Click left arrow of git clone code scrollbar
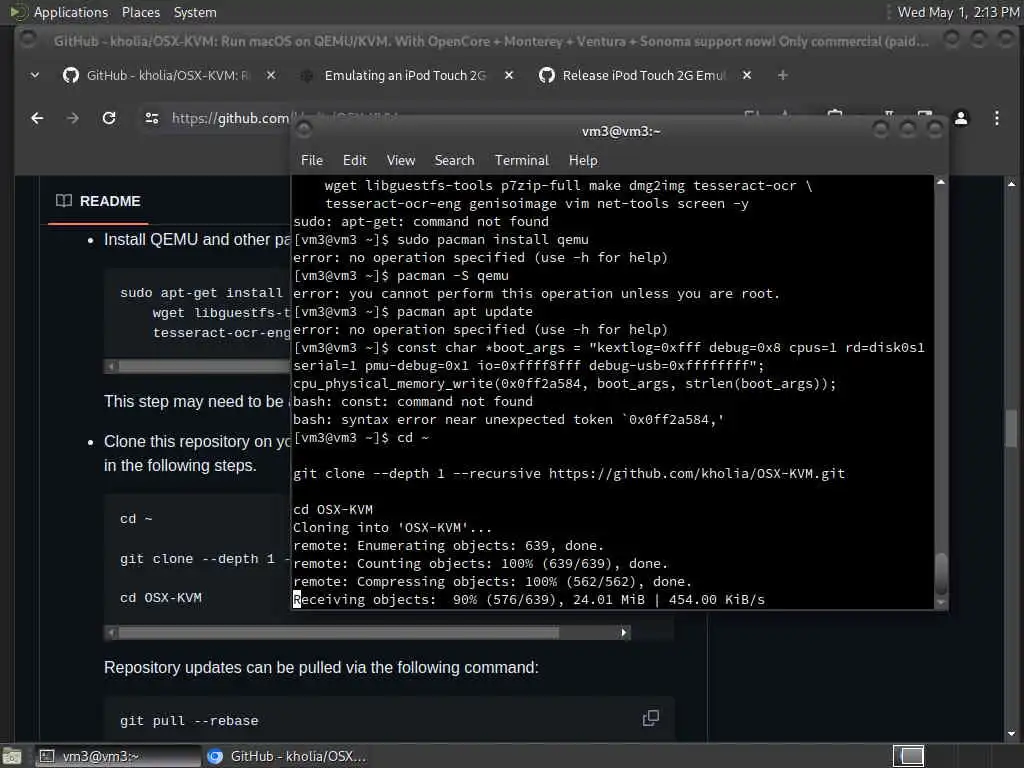Screen dimensions: 1024x768 (111, 633)
